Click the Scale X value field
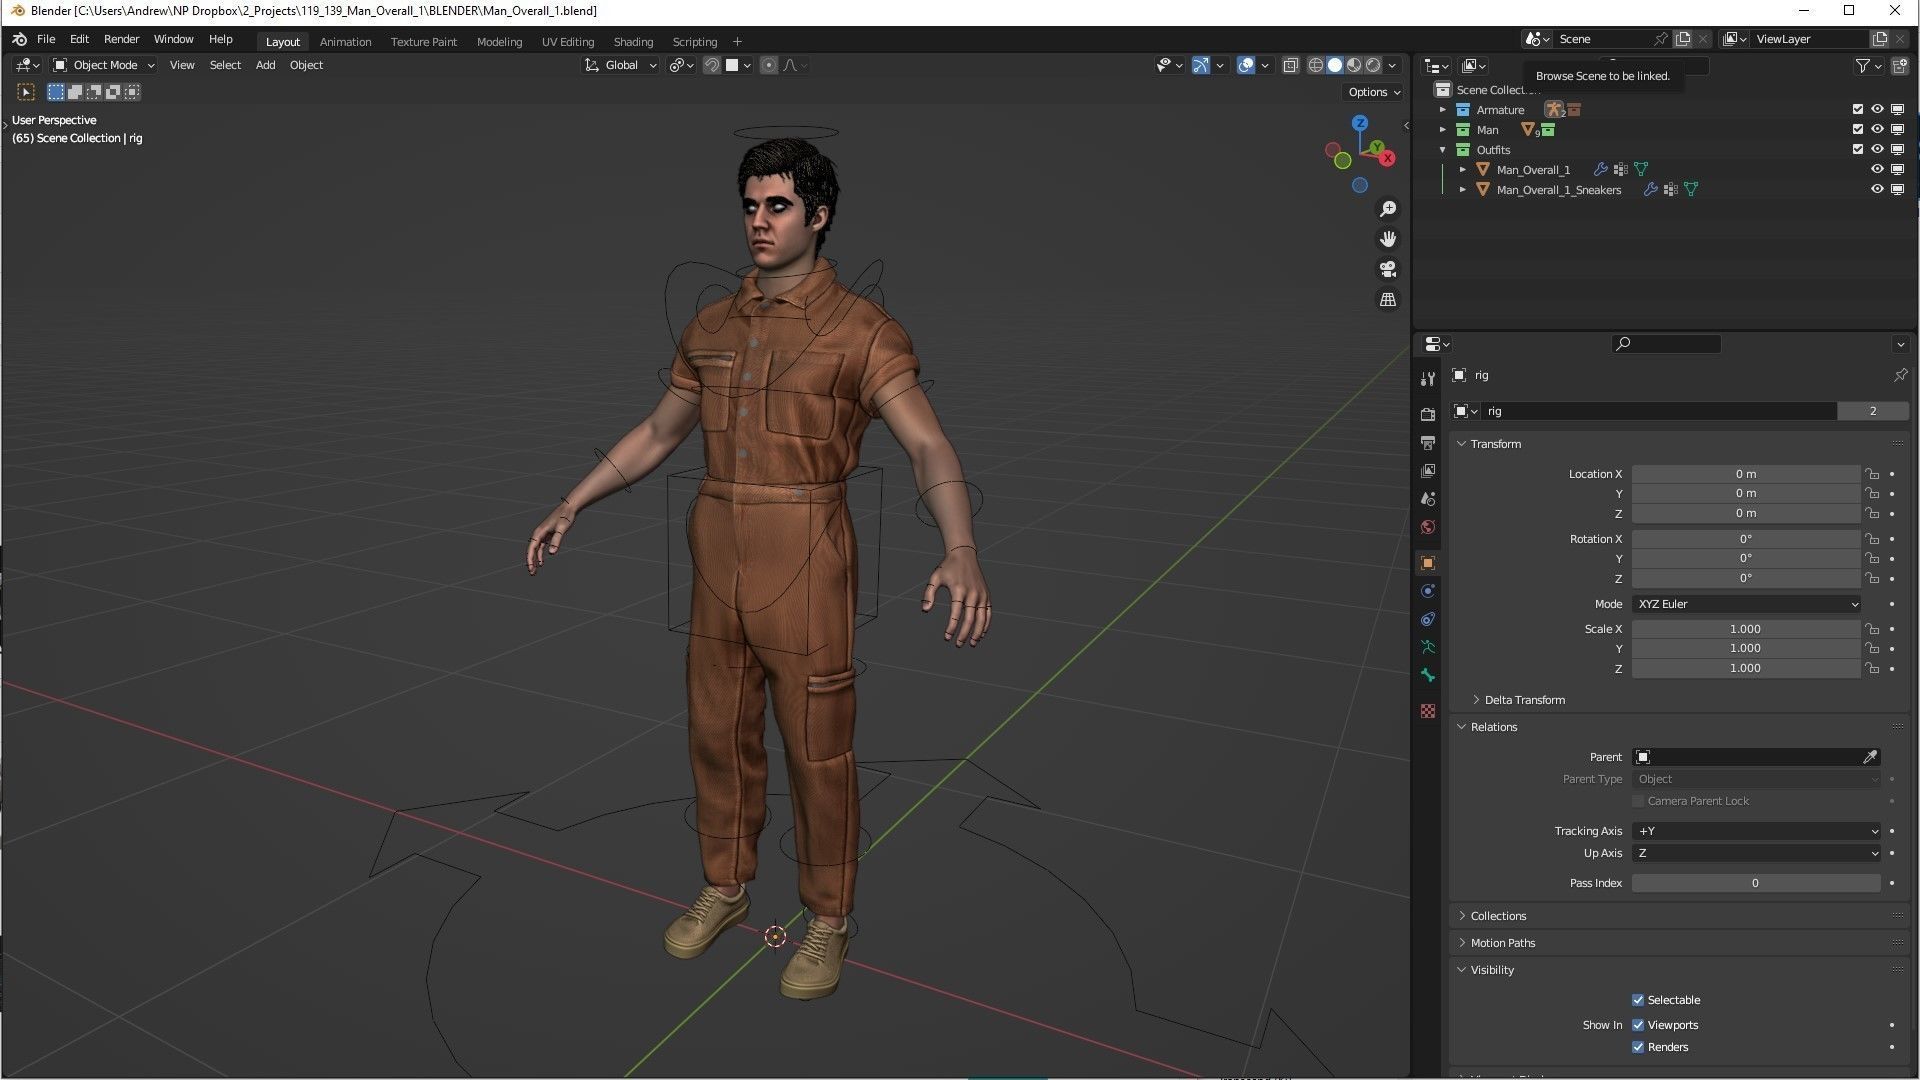The width and height of the screenshot is (1920, 1080). [1746, 629]
